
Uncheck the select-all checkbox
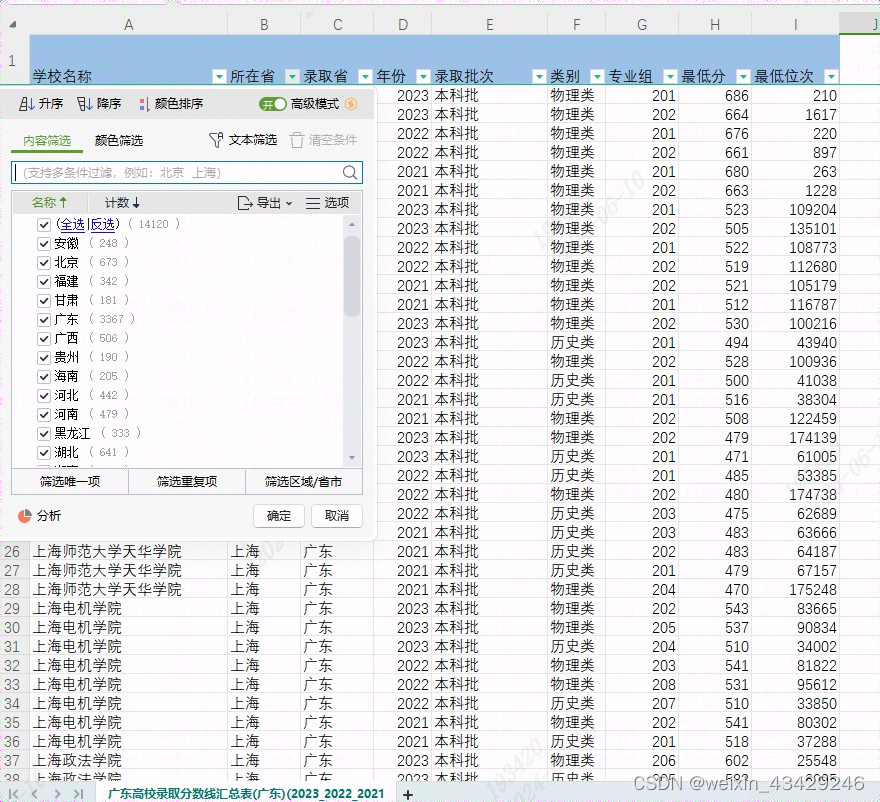coord(44,225)
